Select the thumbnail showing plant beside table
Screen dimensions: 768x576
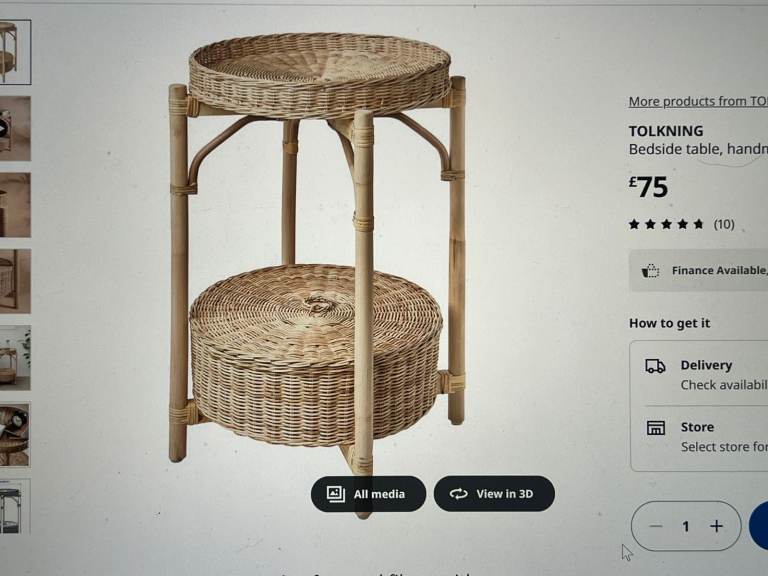click(14, 357)
